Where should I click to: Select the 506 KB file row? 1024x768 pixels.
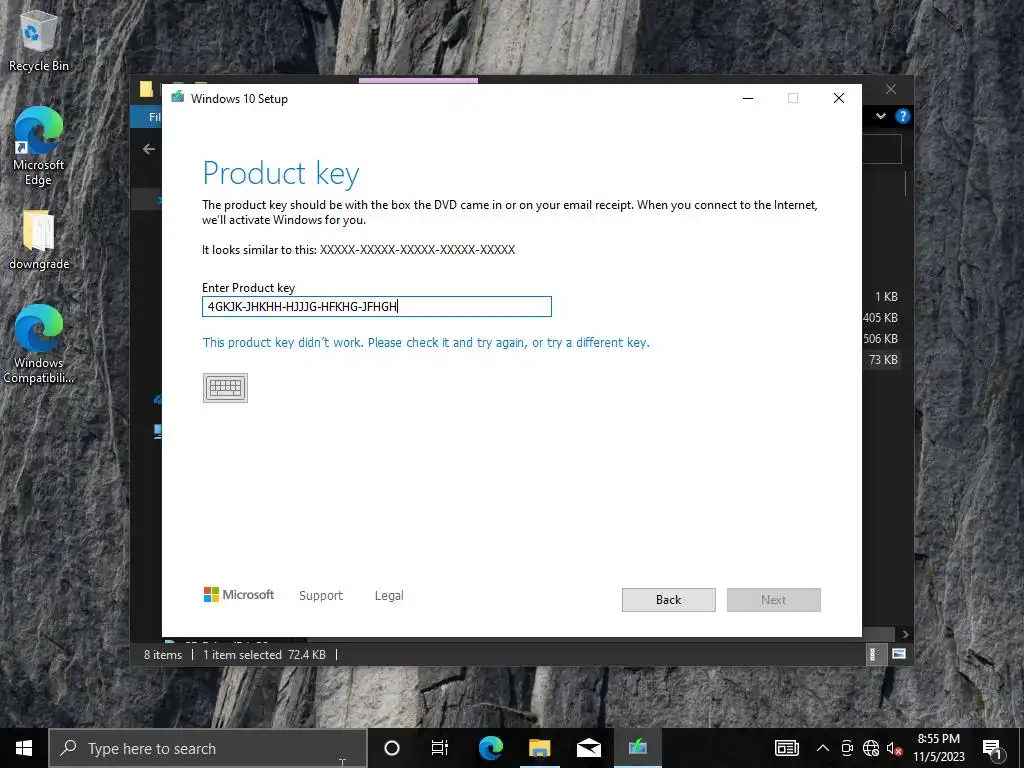click(880, 338)
